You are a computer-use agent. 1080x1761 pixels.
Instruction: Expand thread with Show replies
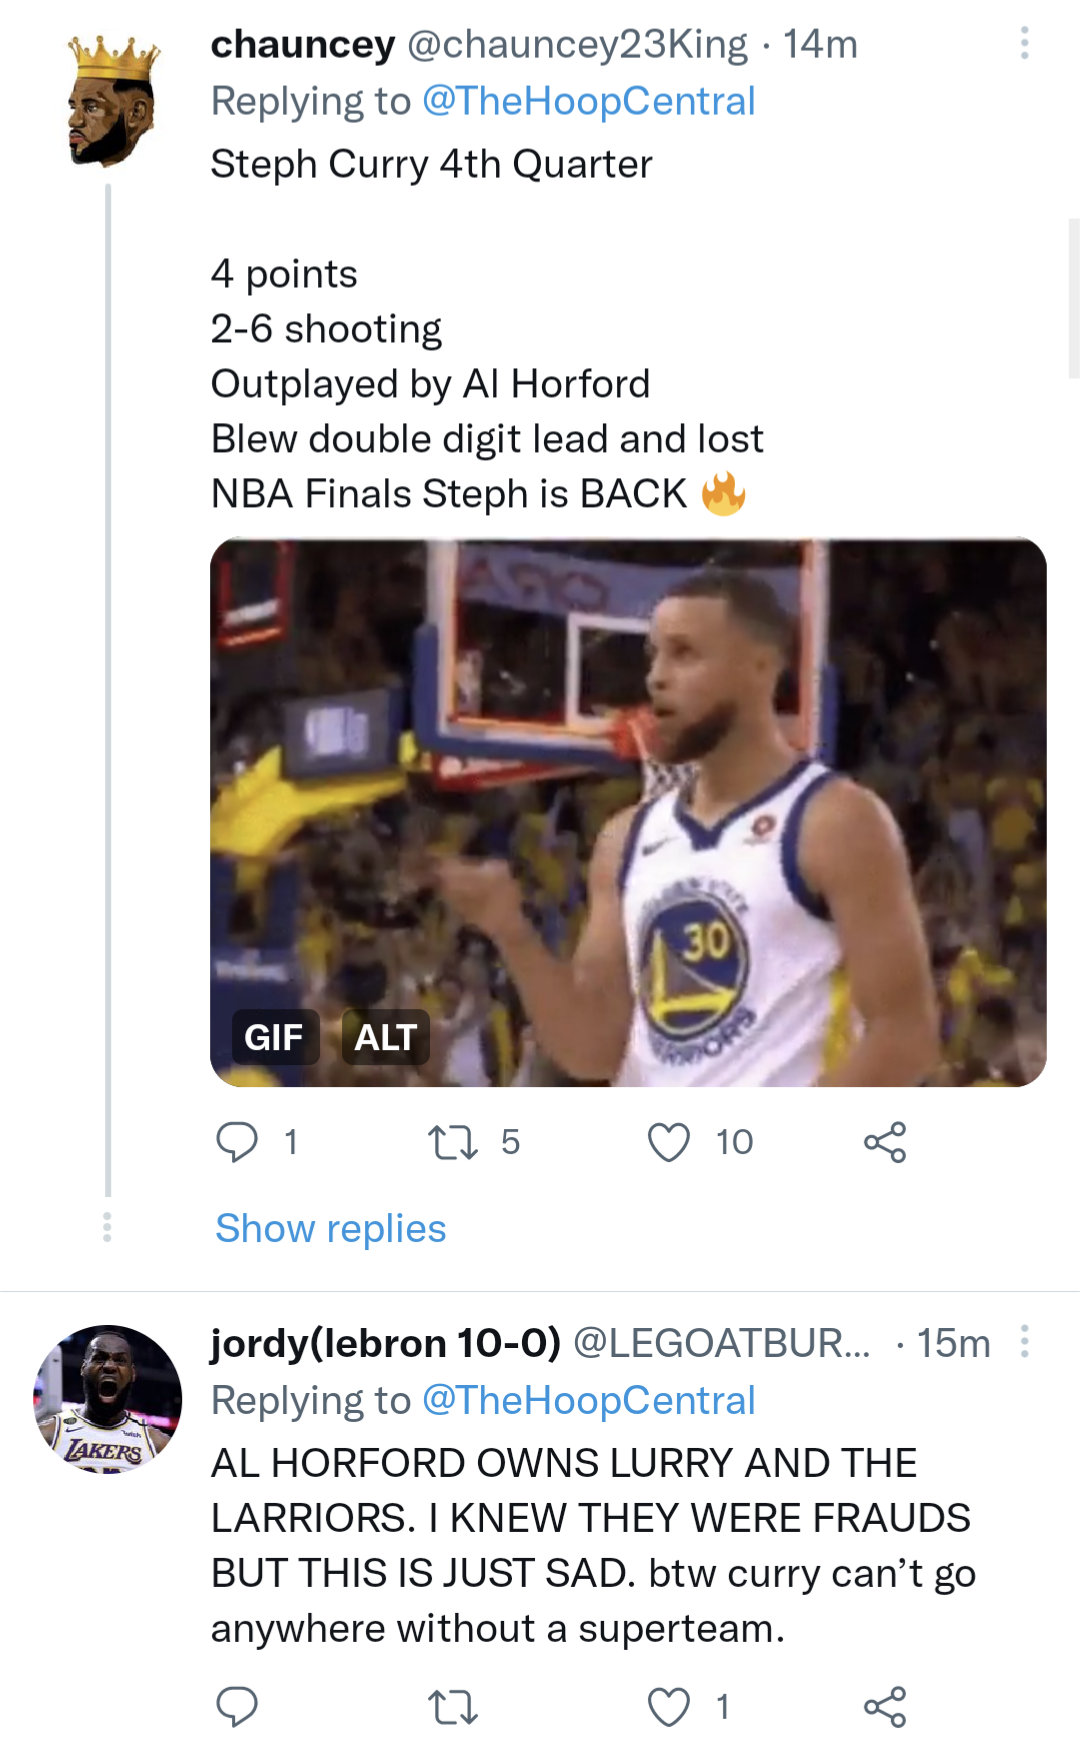pyautogui.click(x=330, y=1228)
